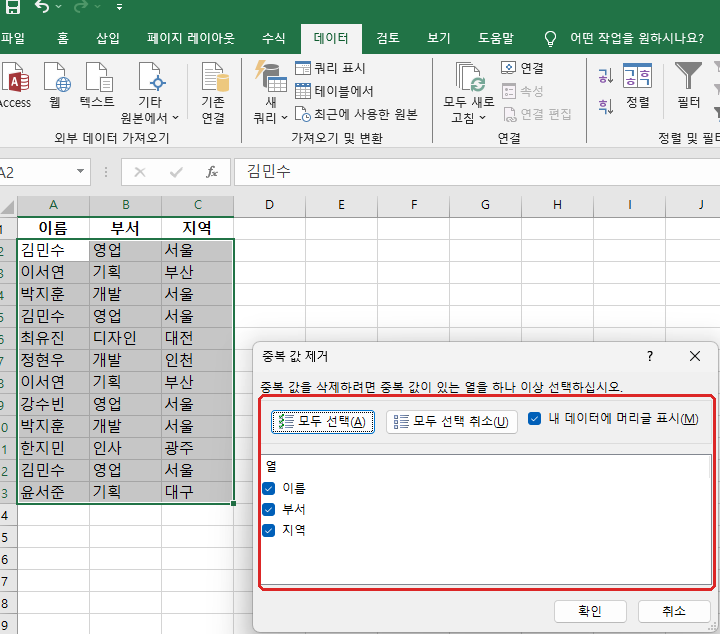Select column A header
Screen dimensions: 720x634
(53, 205)
